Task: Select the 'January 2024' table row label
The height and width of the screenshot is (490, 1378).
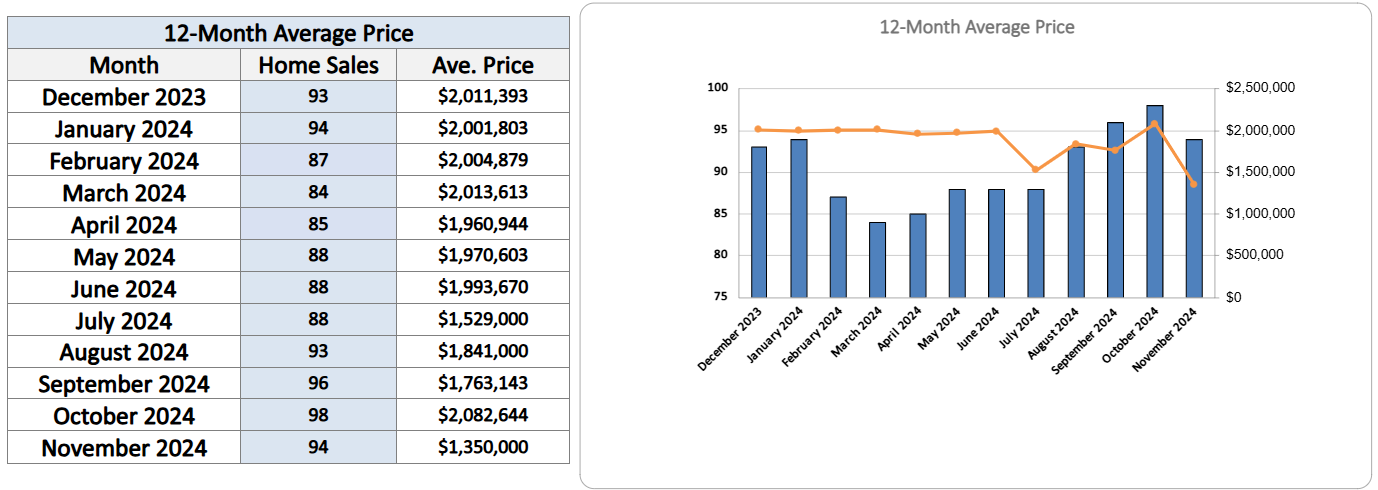Action: (x=124, y=129)
